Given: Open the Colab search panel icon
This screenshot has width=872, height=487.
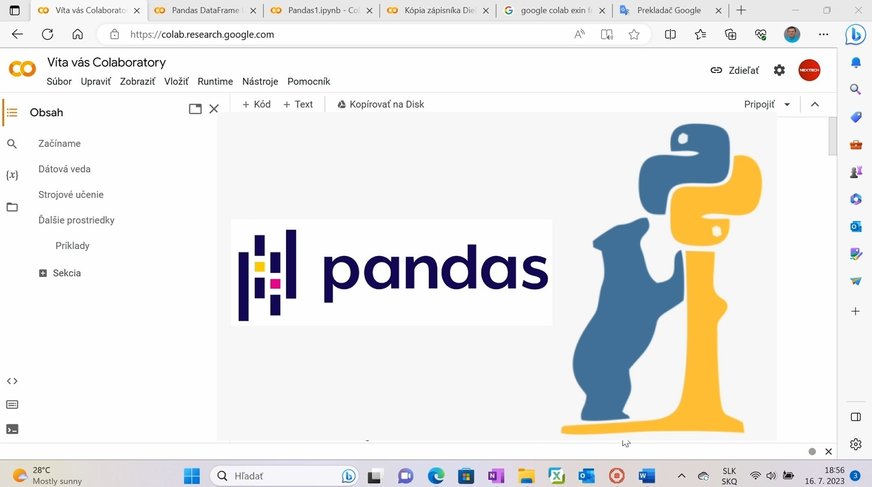Looking at the screenshot, I should [12, 144].
